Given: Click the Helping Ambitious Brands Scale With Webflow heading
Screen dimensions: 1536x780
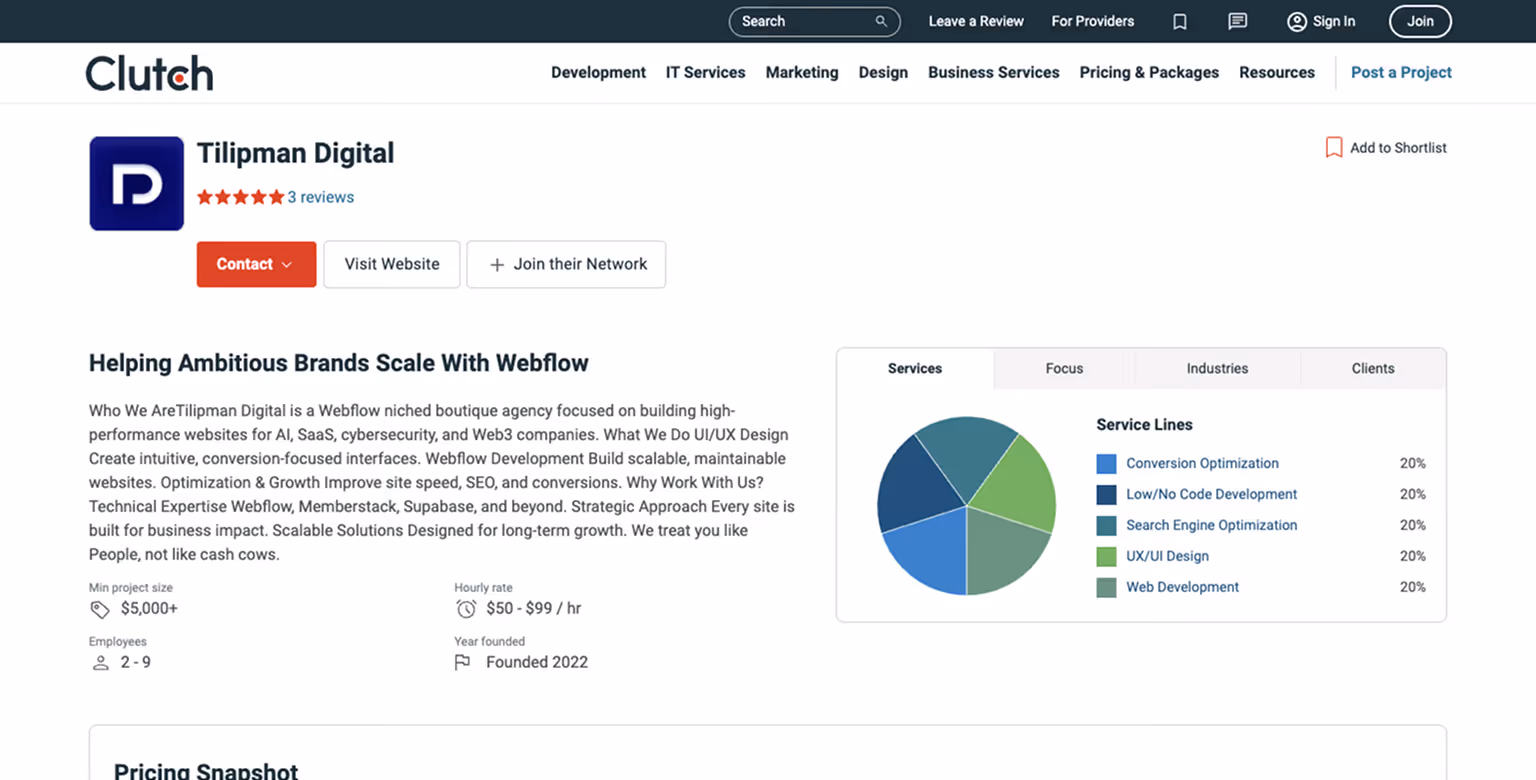Looking at the screenshot, I should tap(338, 363).
